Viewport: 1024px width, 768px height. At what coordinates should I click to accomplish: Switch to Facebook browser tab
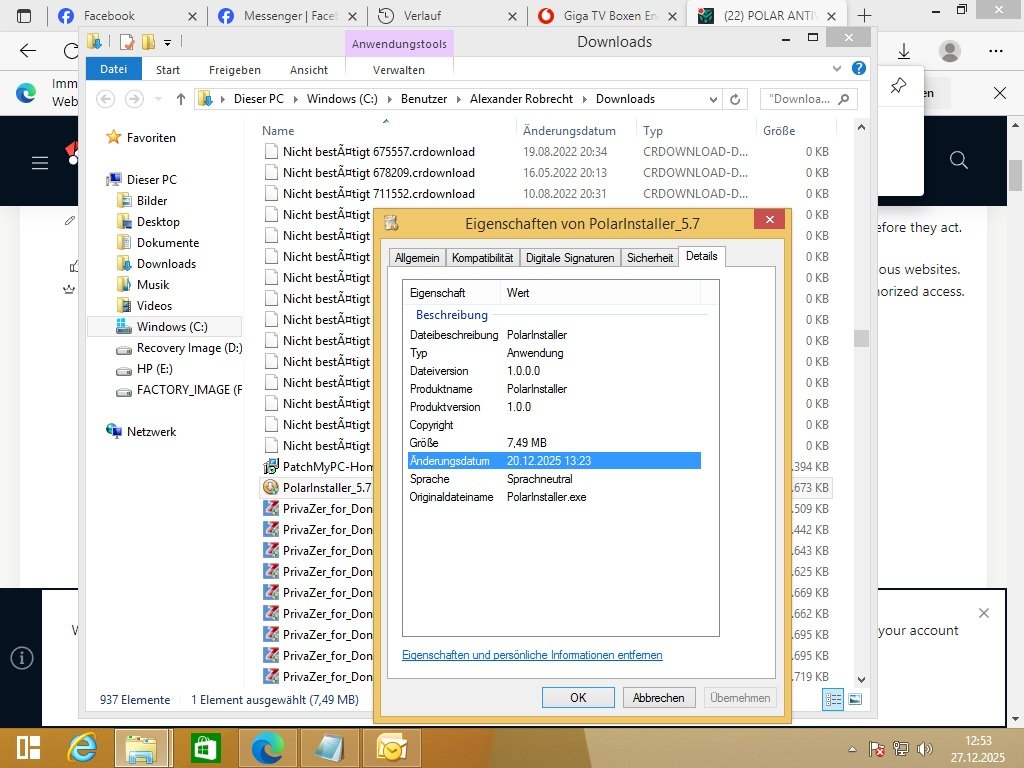[127, 16]
